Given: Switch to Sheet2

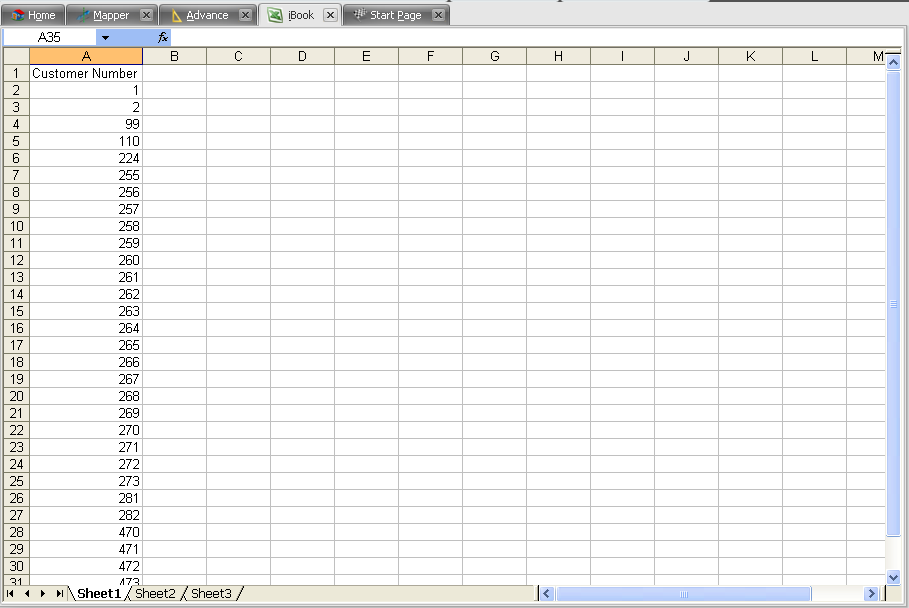Looking at the screenshot, I should [x=155, y=594].
